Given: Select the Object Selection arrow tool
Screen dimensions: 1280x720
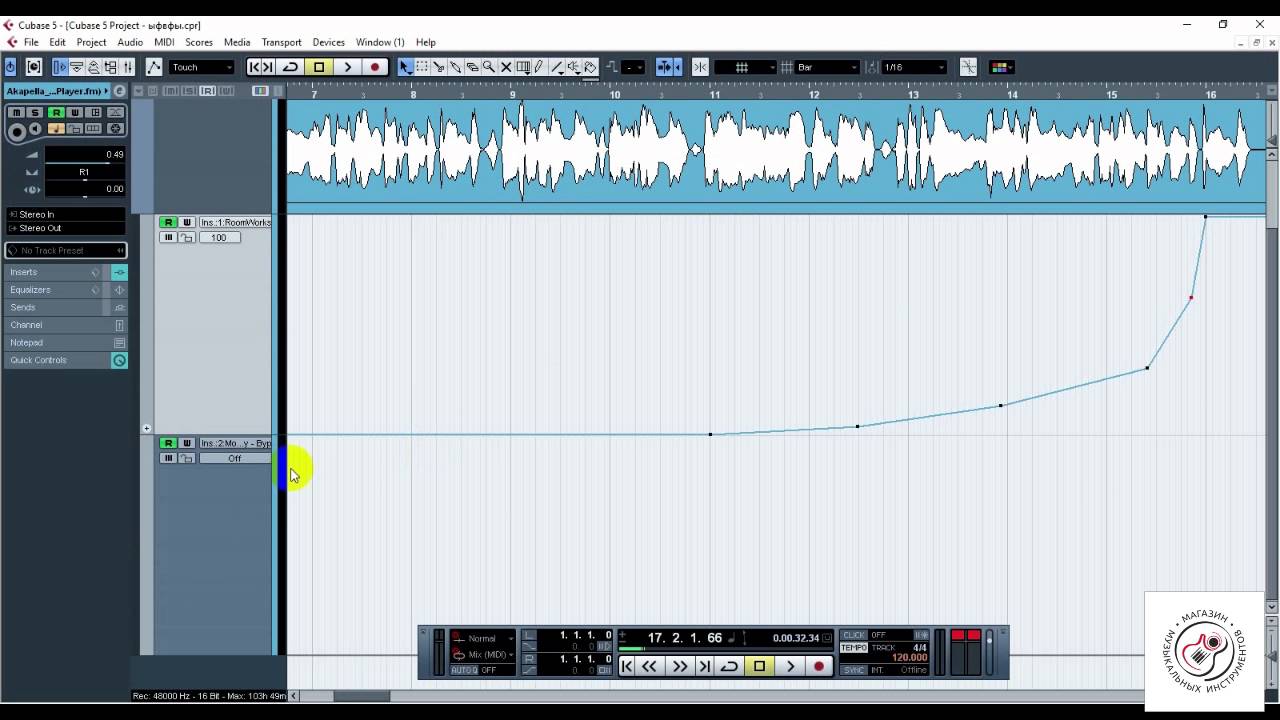Looking at the screenshot, I should [405, 67].
